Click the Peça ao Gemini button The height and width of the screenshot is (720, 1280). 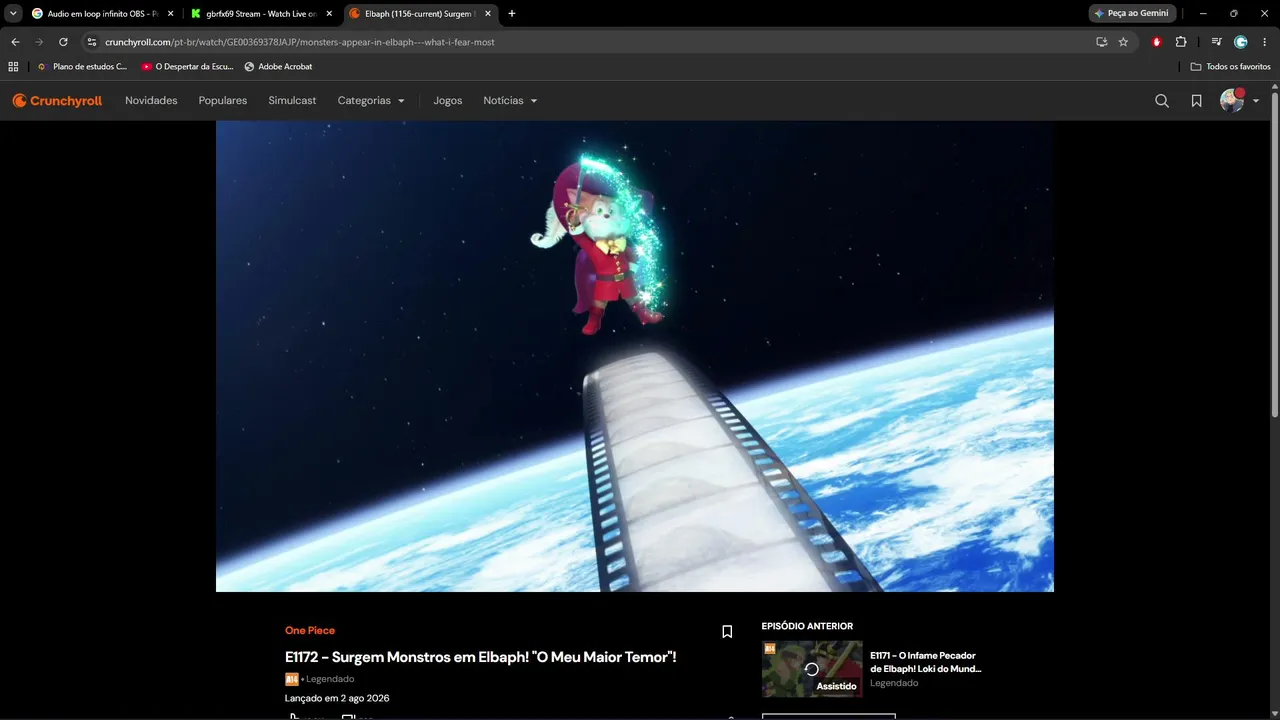1132,14
